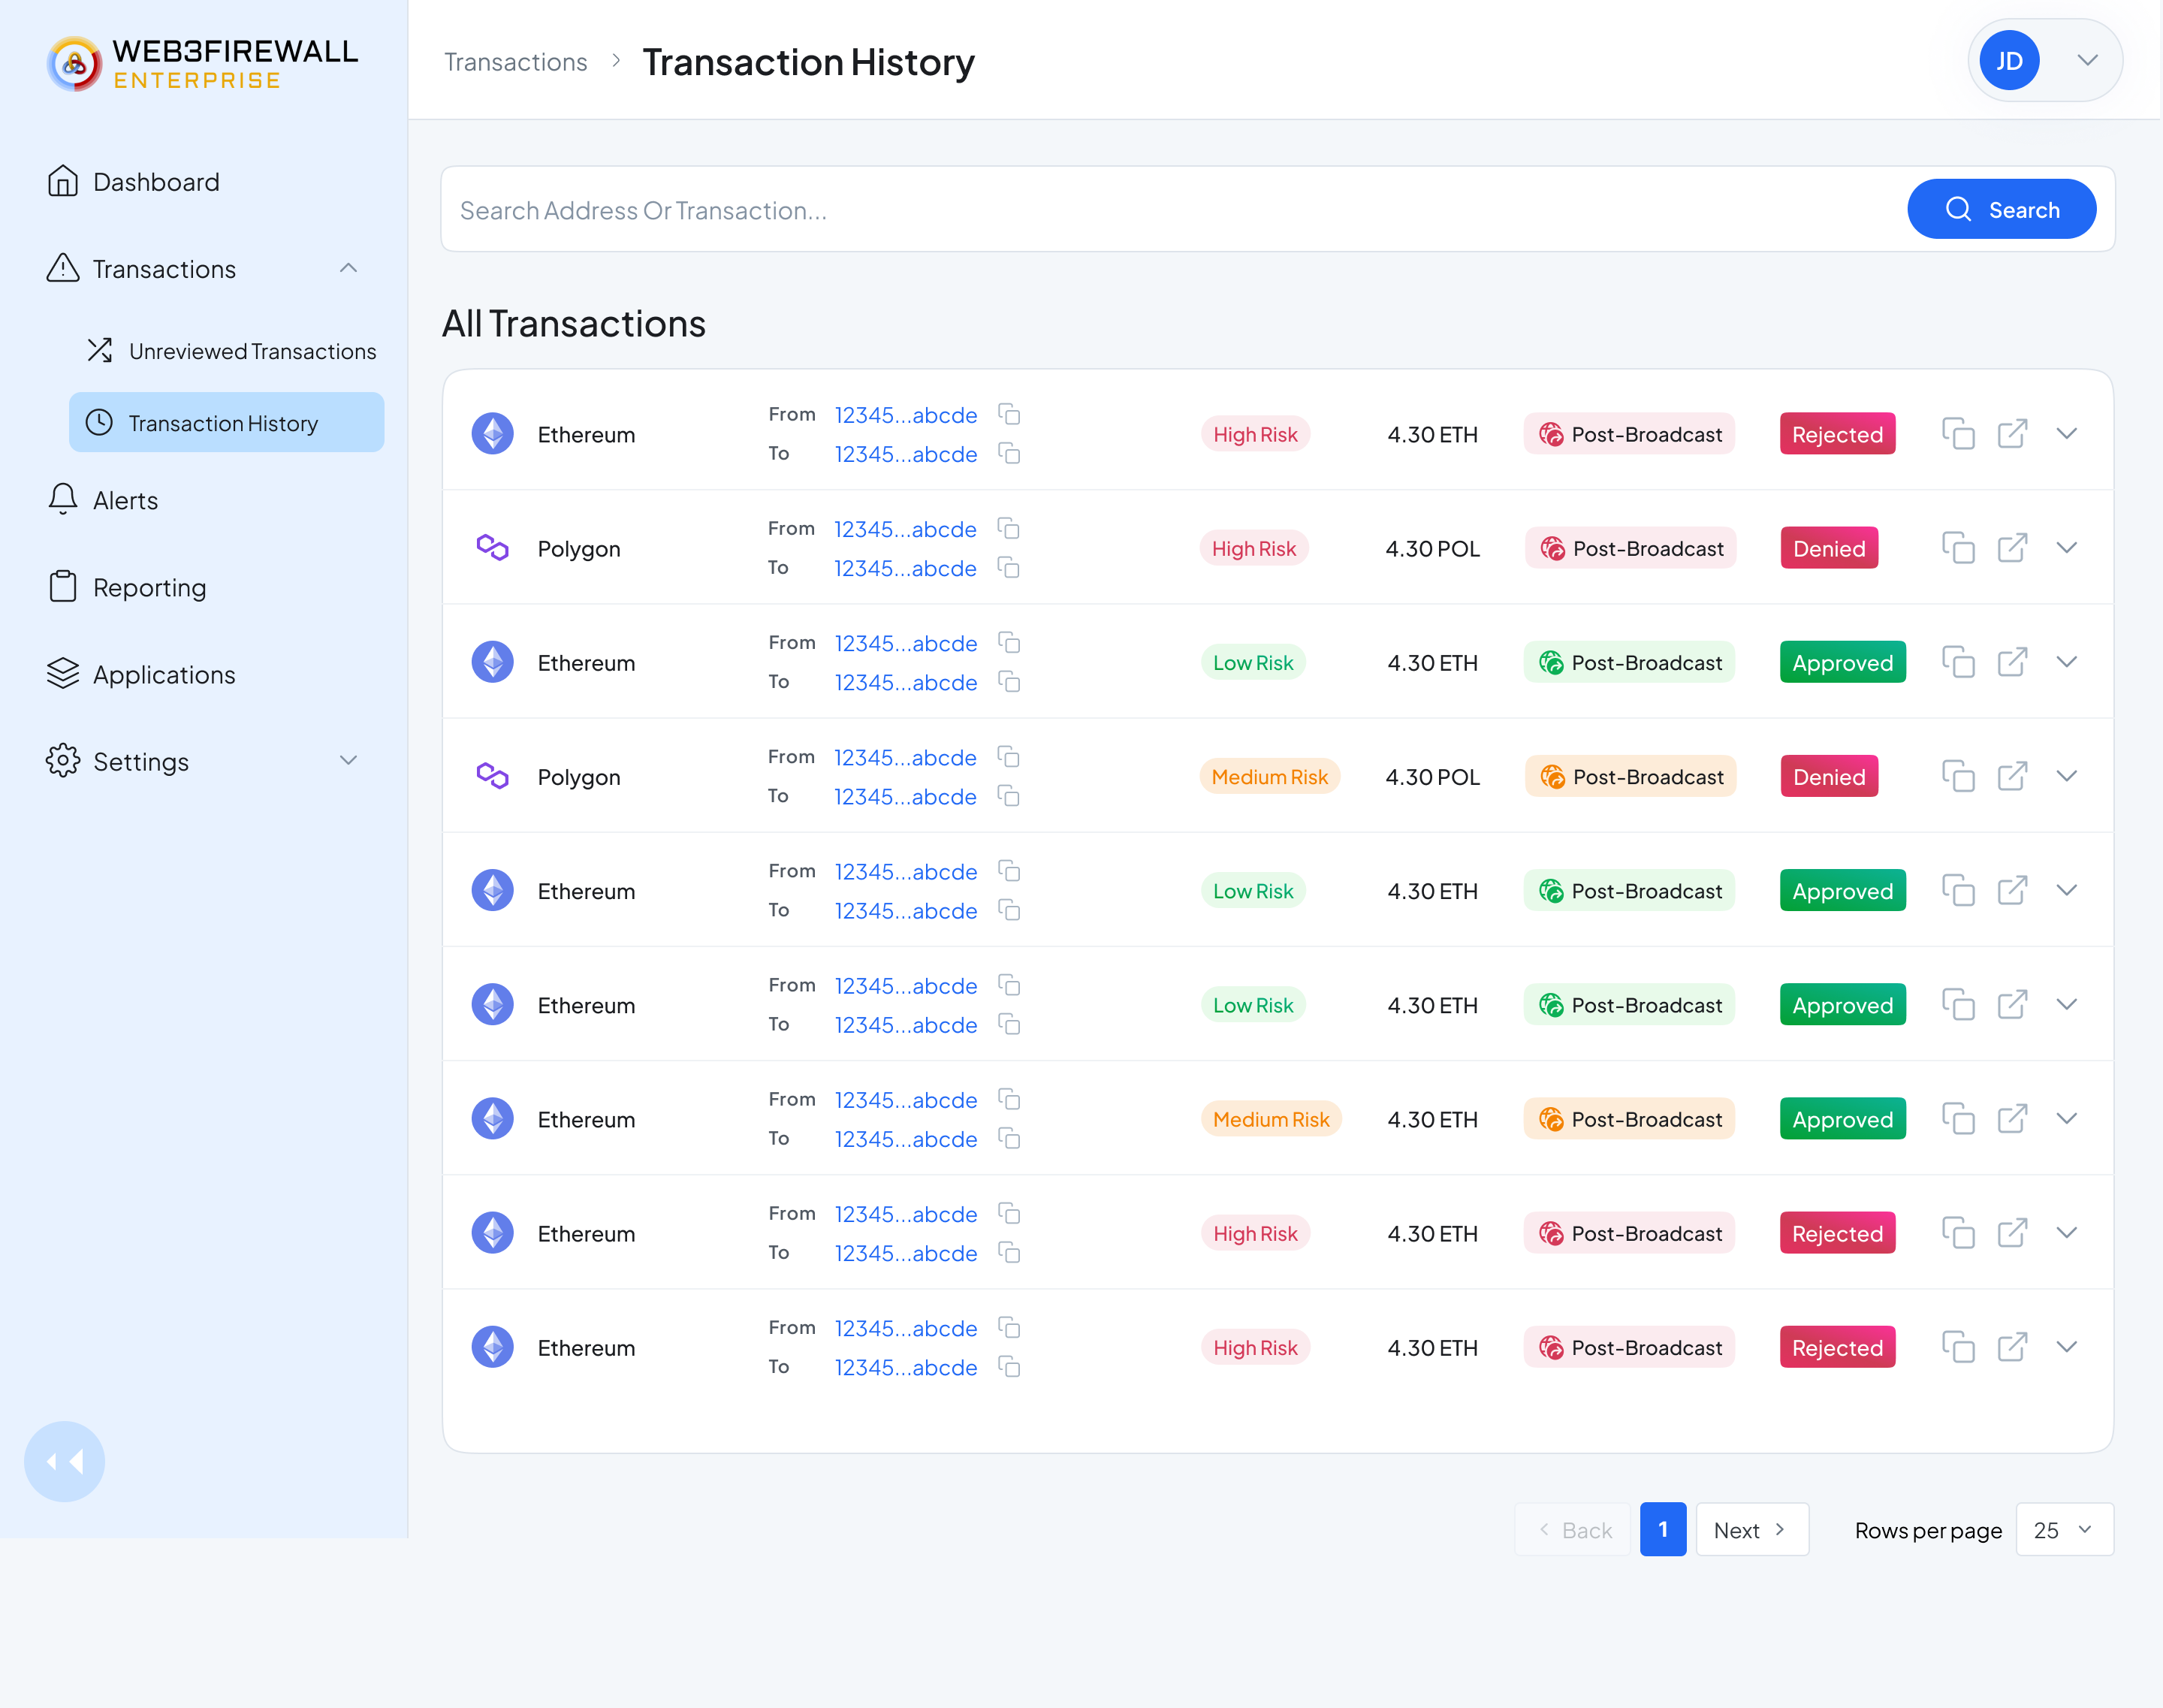The height and width of the screenshot is (1708, 2163).
Task: Open Ethereum Medium Risk transaction externally
Action: (x=2012, y=1119)
